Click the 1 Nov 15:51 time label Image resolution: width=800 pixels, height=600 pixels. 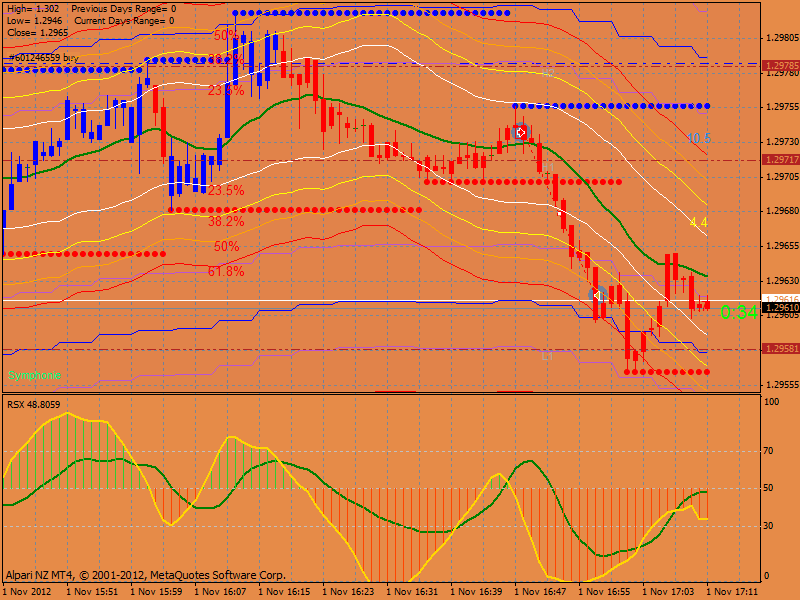[x=92, y=592]
